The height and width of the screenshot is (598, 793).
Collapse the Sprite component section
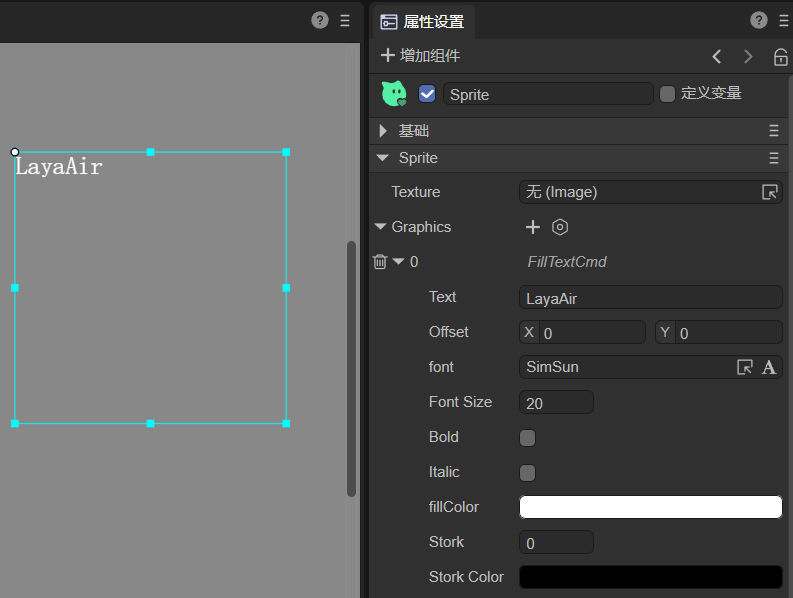[383, 158]
